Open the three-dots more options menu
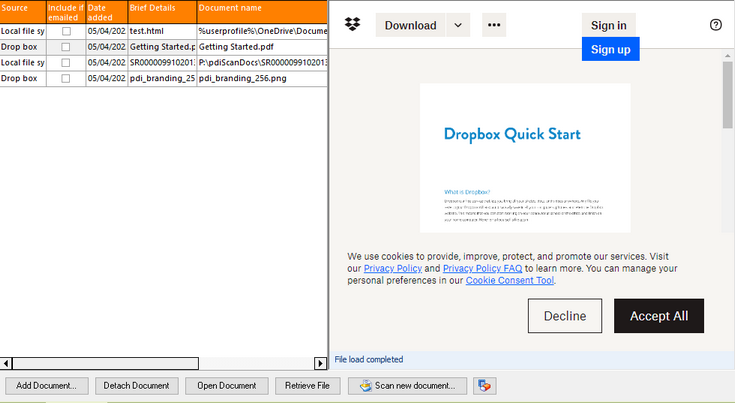The height and width of the screenshot is (403, 735). [x=494, y=25]
